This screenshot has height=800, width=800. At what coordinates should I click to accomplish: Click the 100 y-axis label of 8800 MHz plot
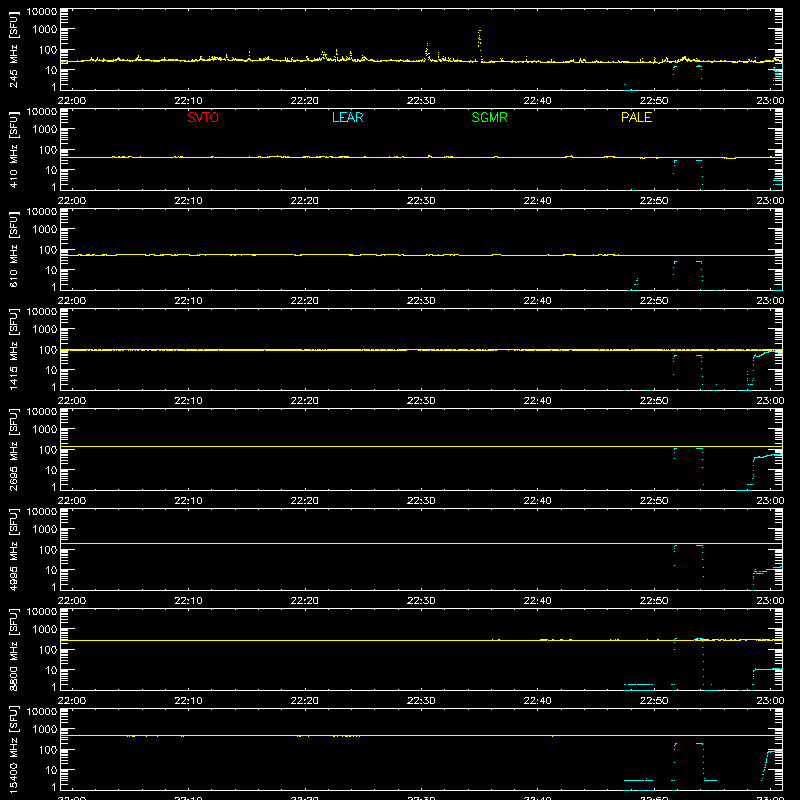pyautogui.click(x=48, y=649)
